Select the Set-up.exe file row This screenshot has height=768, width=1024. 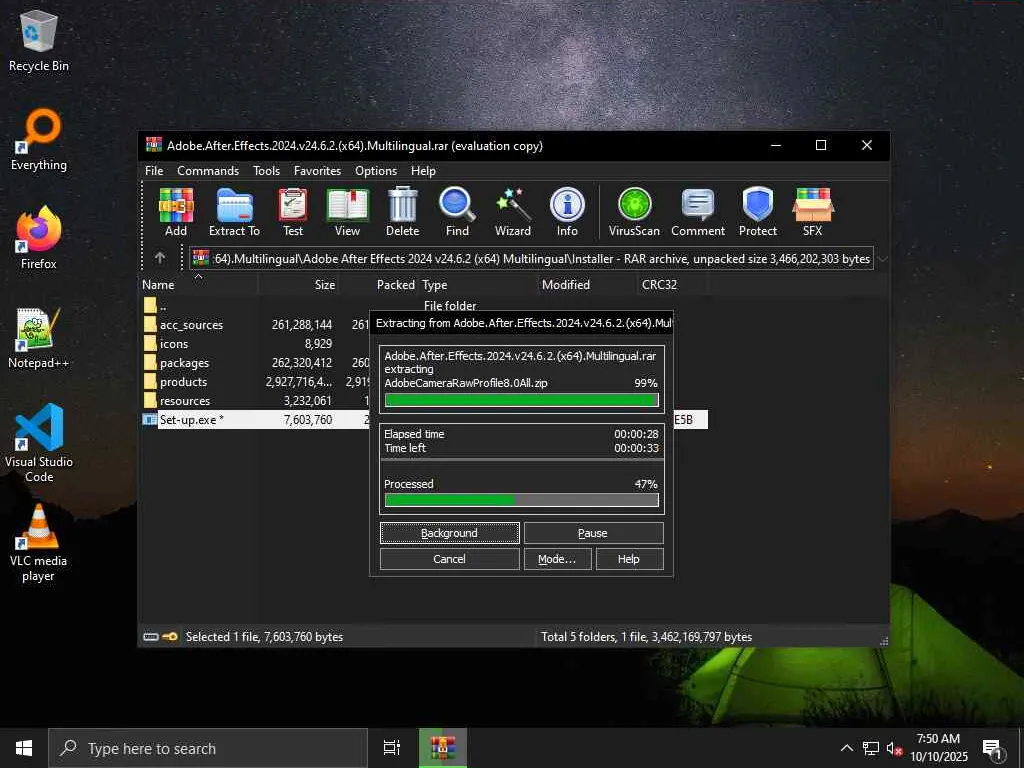pos(256,419)
